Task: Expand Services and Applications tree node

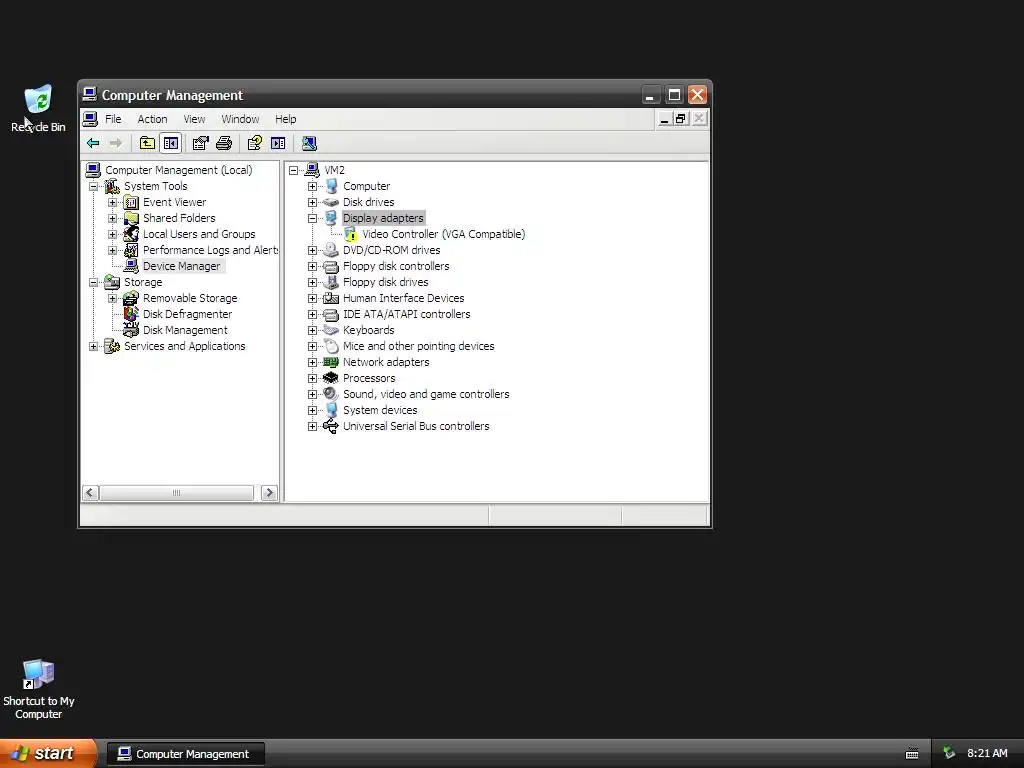Action: click(x=93, y=346)
